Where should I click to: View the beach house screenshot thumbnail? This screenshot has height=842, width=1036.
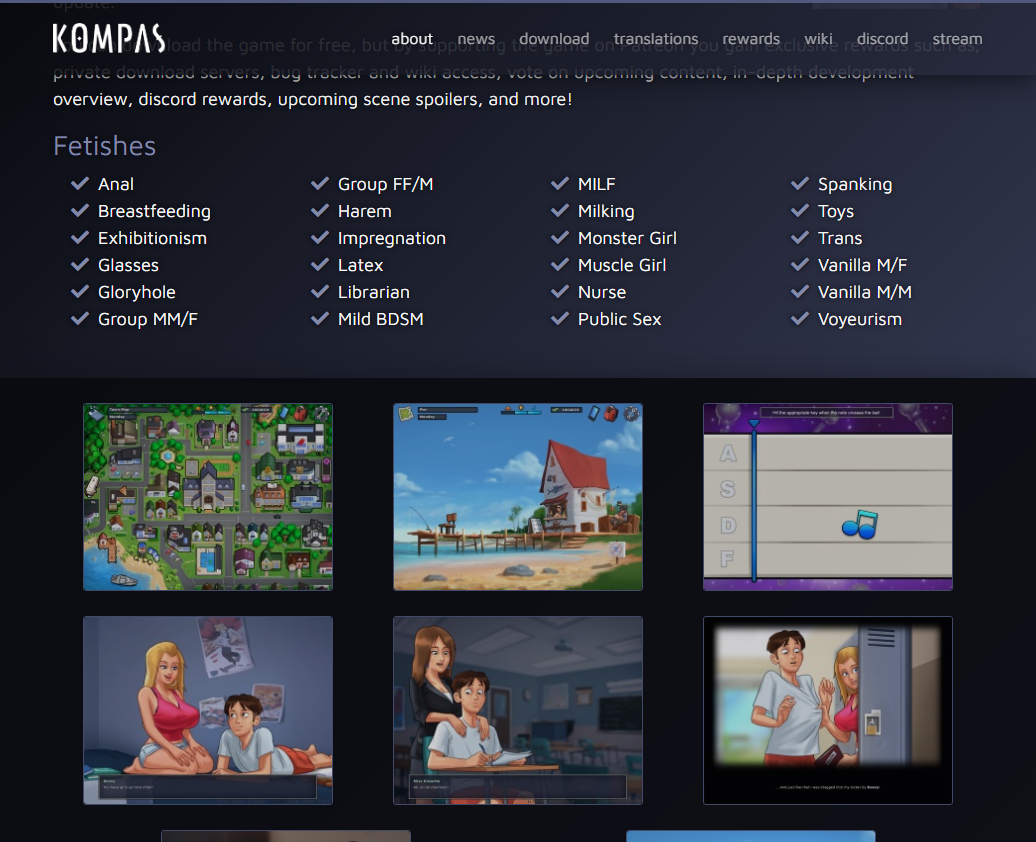coord(518,497)
